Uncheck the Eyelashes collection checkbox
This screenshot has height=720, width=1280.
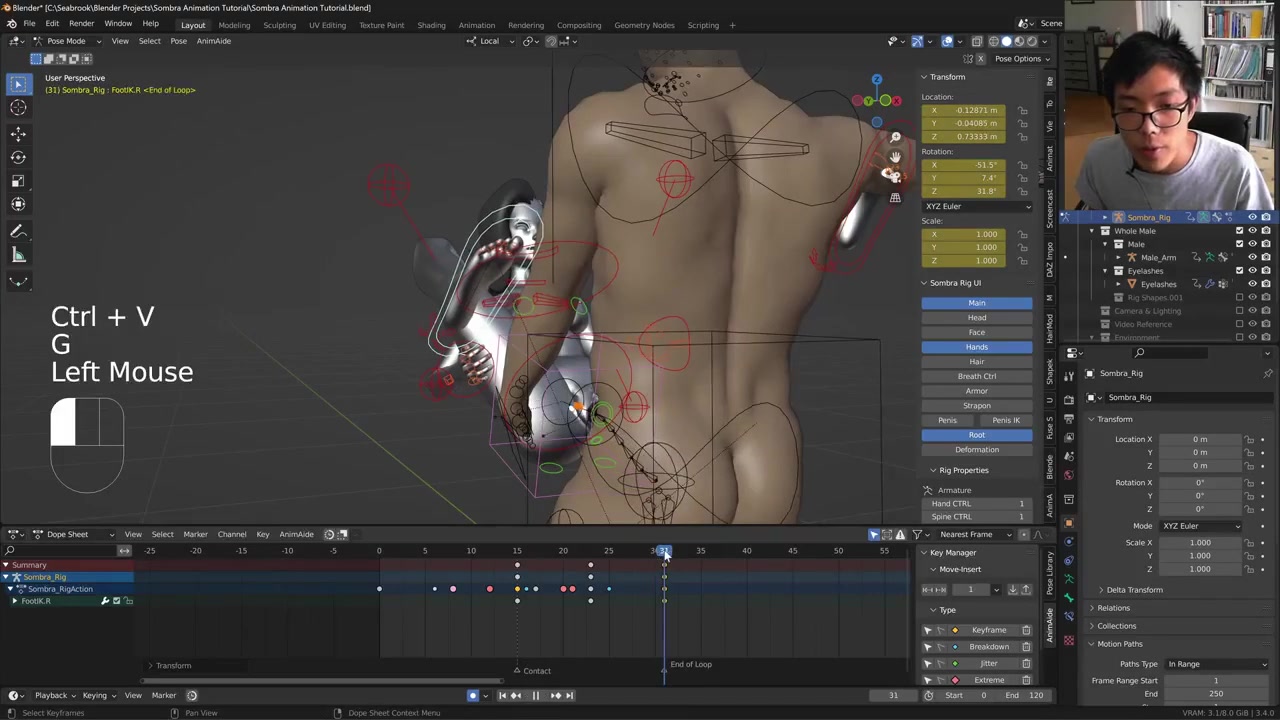point(1240,271)
